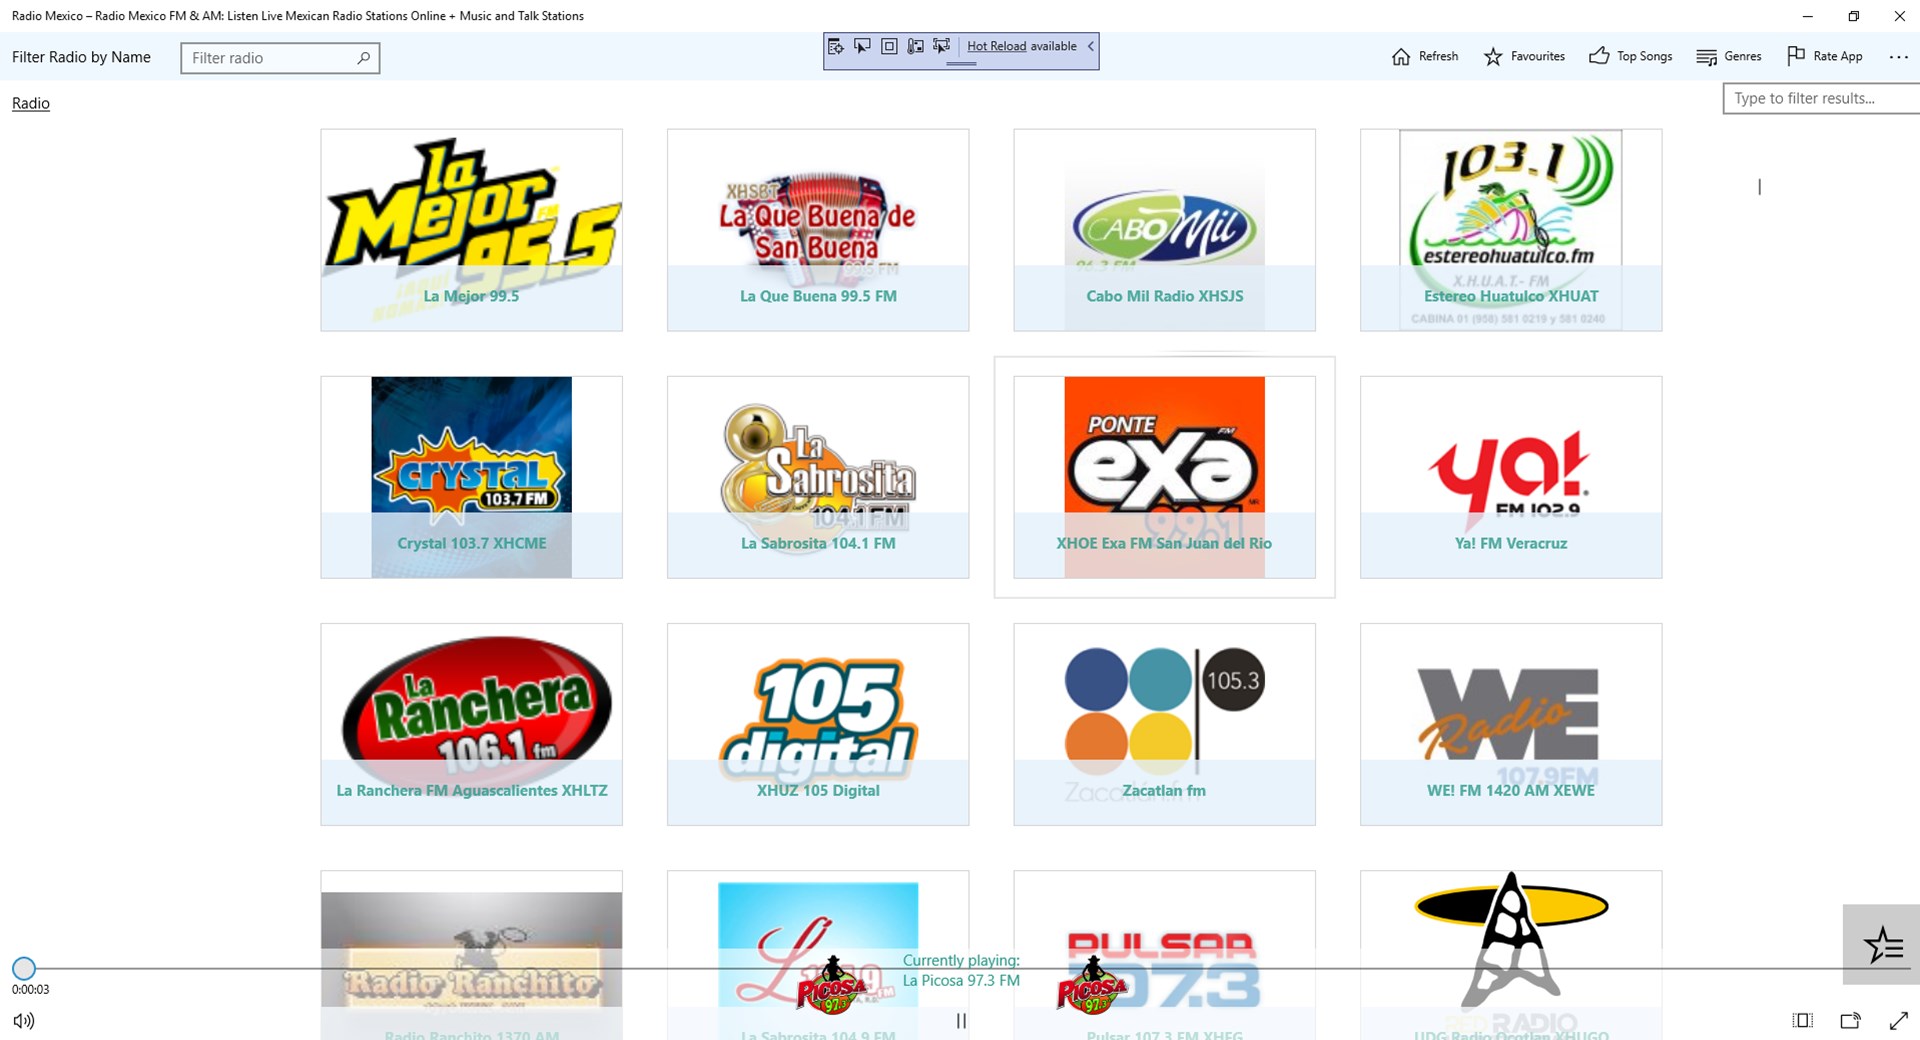This screenshot has width=1920, height=1040.
Task: Click the thermometer layout debug icon in toolbar
Action: pos(915,46)
